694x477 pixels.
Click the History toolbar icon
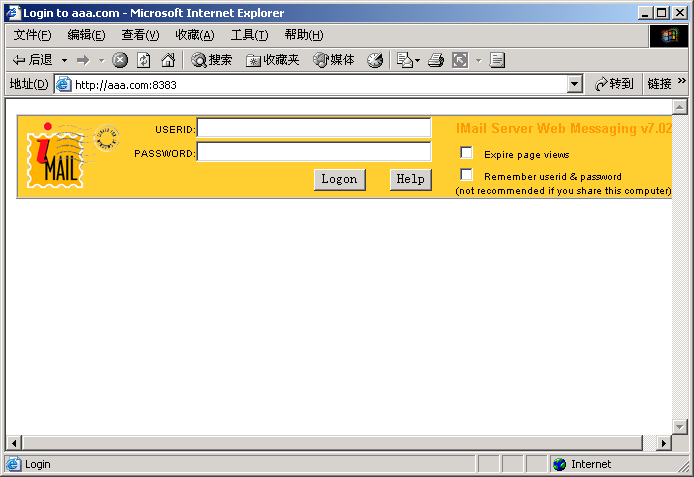click(375, 60)
